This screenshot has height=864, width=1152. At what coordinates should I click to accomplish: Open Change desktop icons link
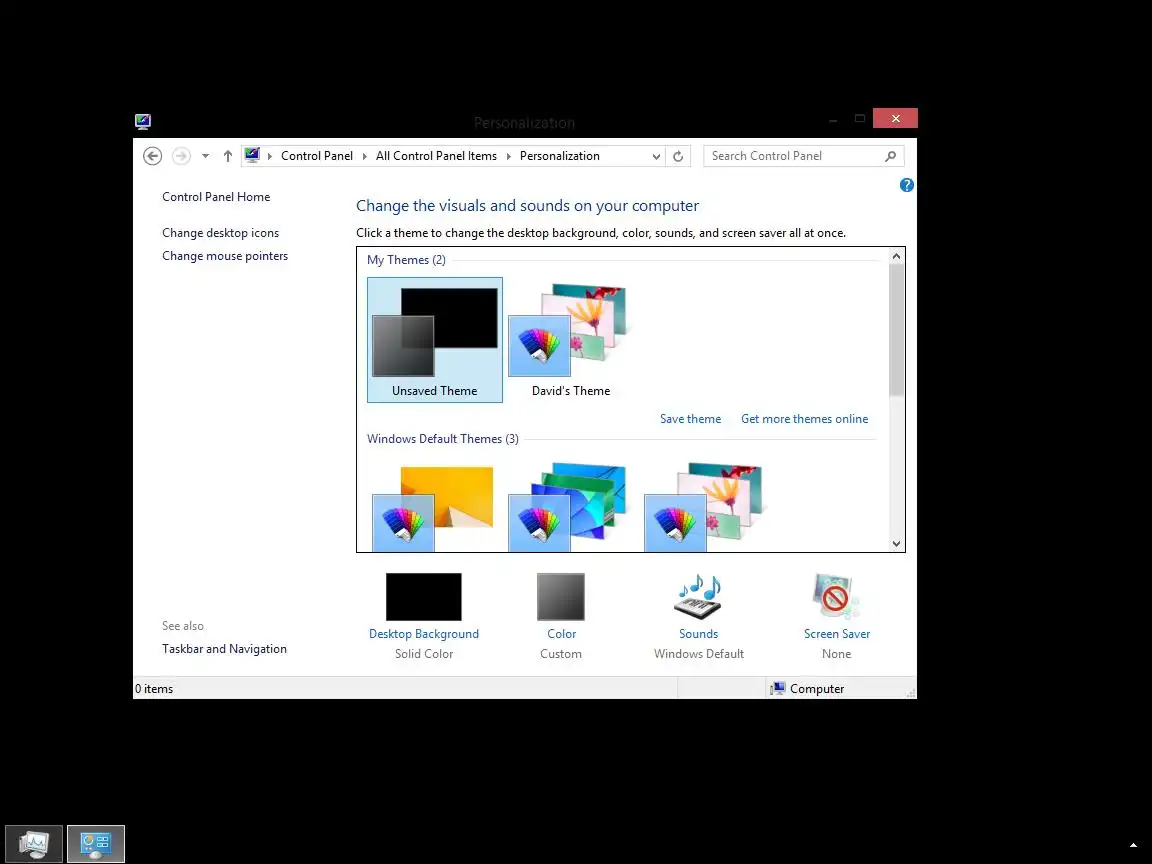[x=220, y=233]
